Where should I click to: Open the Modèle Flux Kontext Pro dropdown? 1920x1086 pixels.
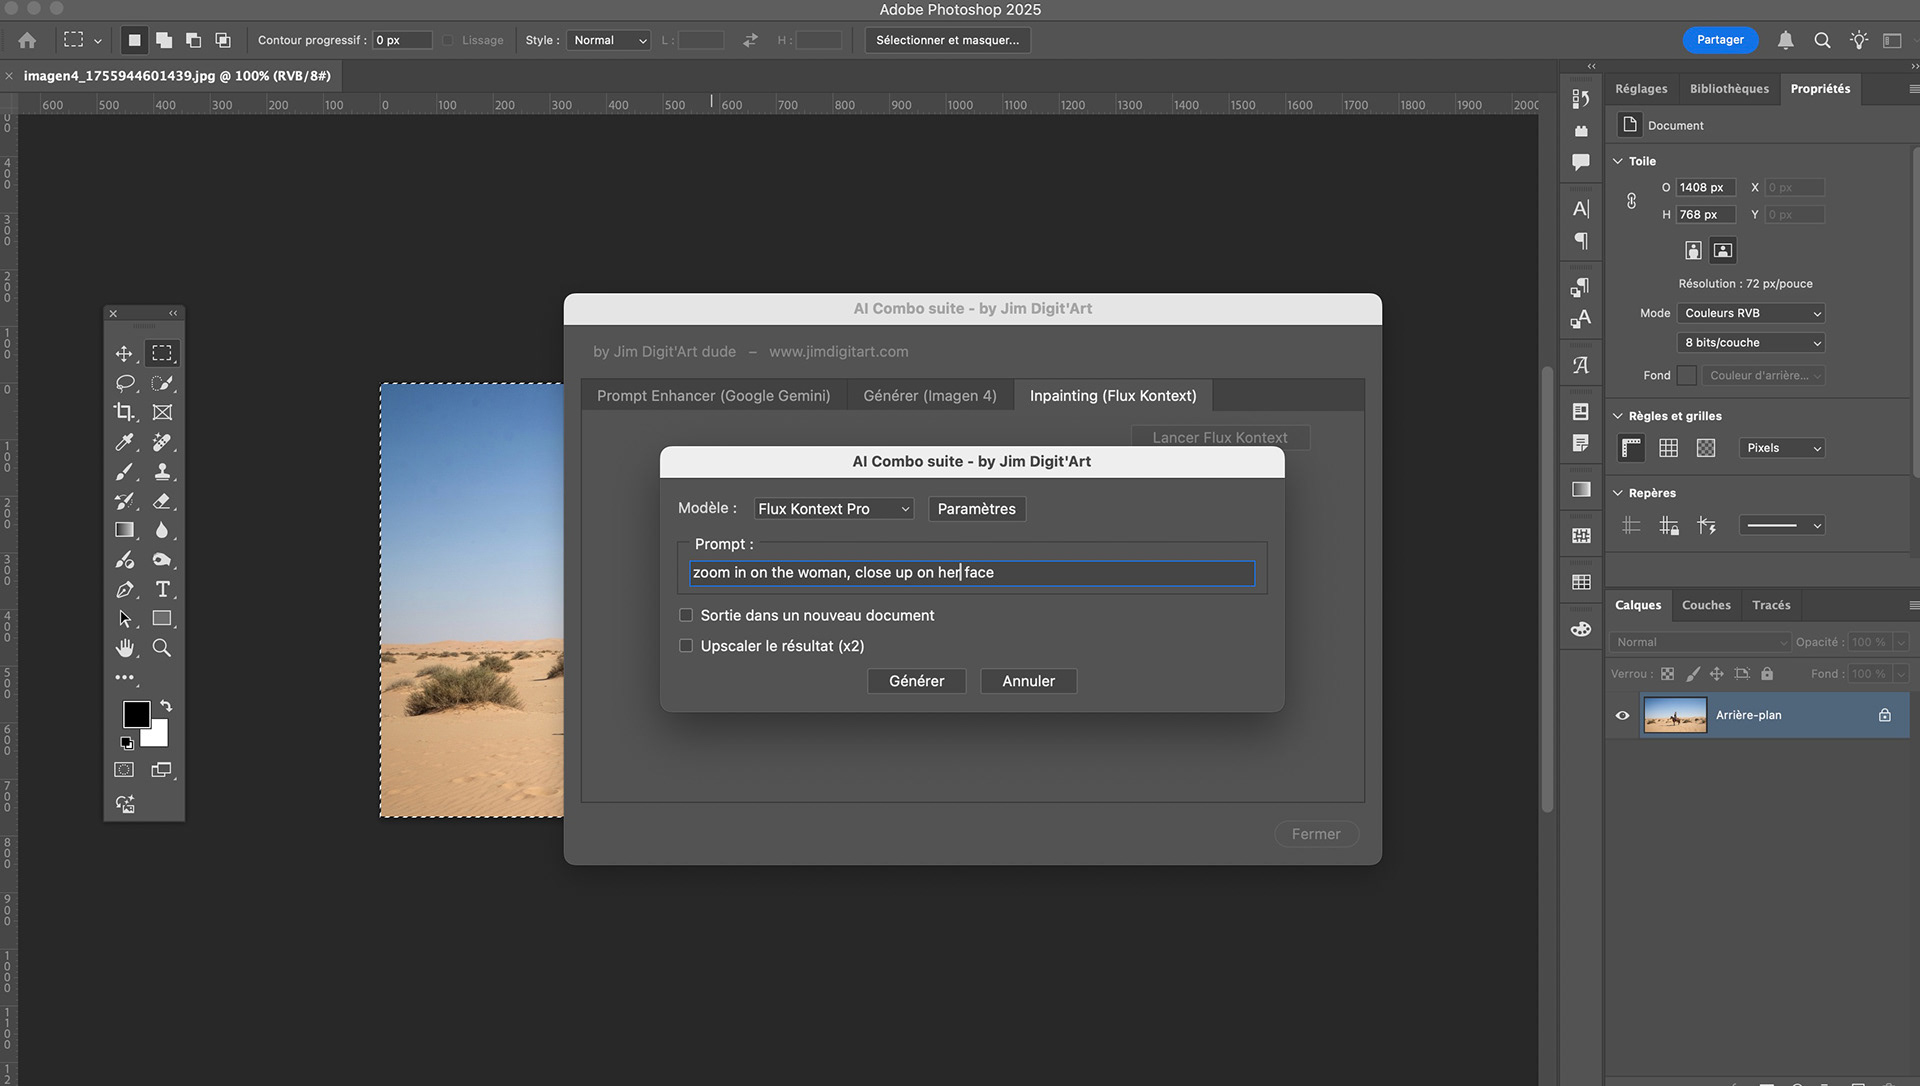834,509
